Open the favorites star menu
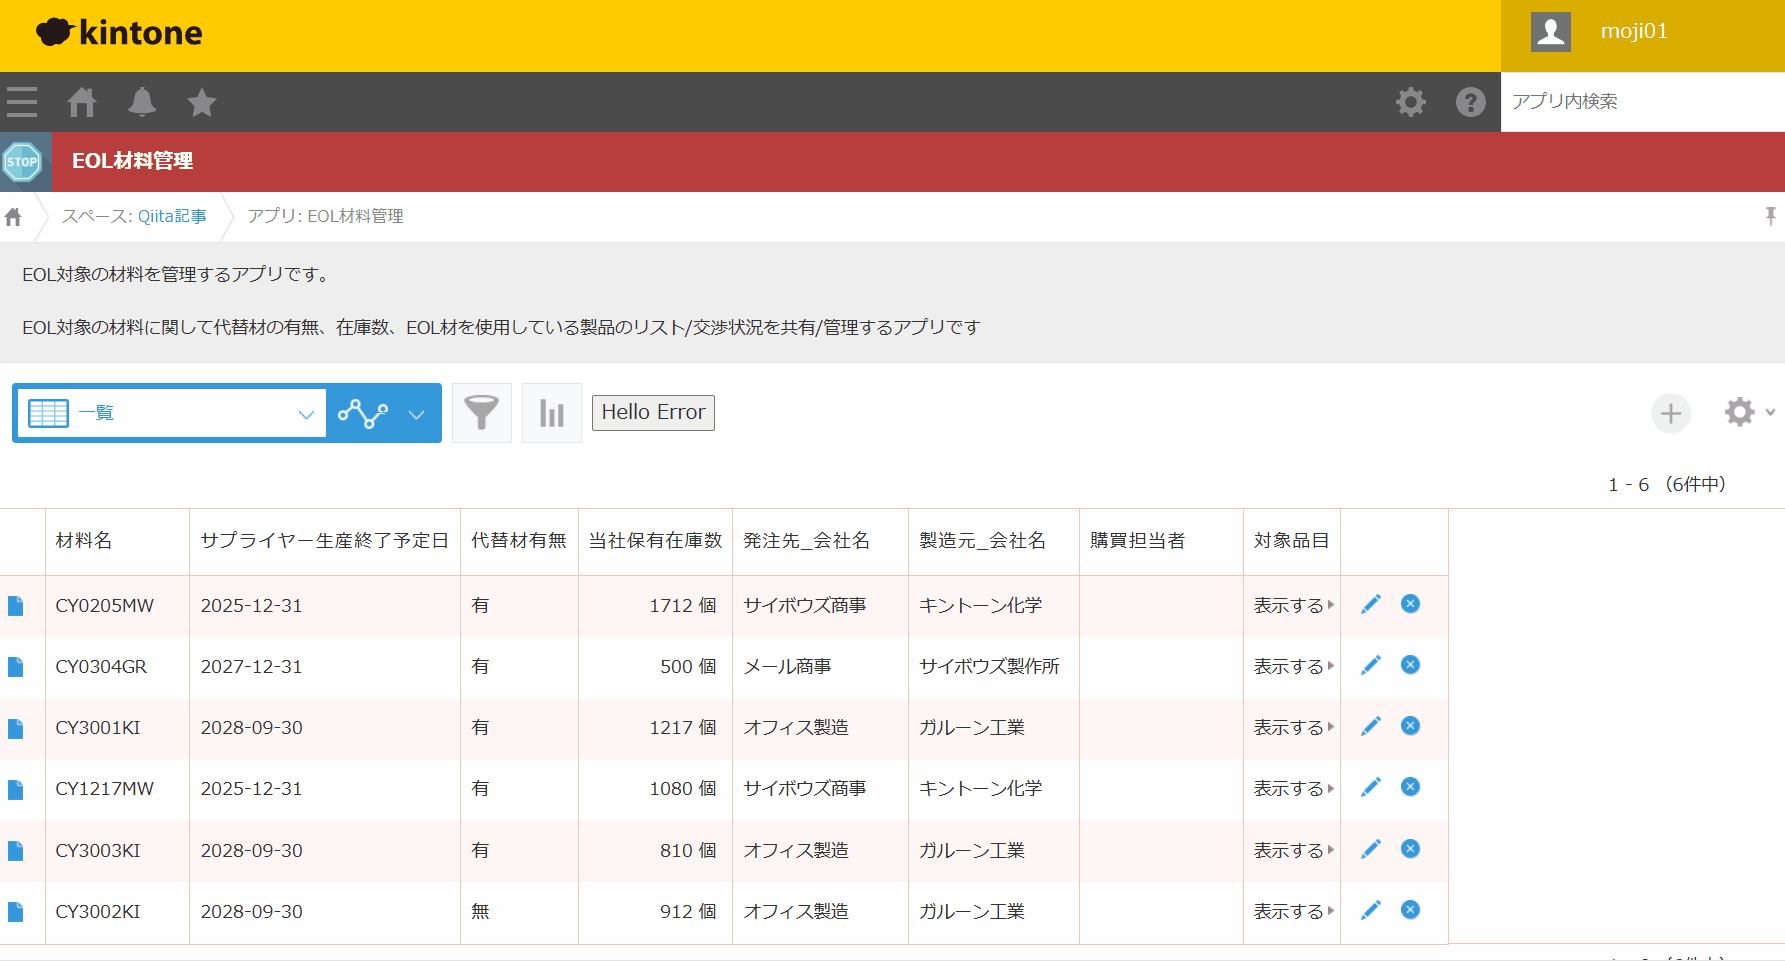The width and height of the screenshot is (1785, 961). coord(202,101)
